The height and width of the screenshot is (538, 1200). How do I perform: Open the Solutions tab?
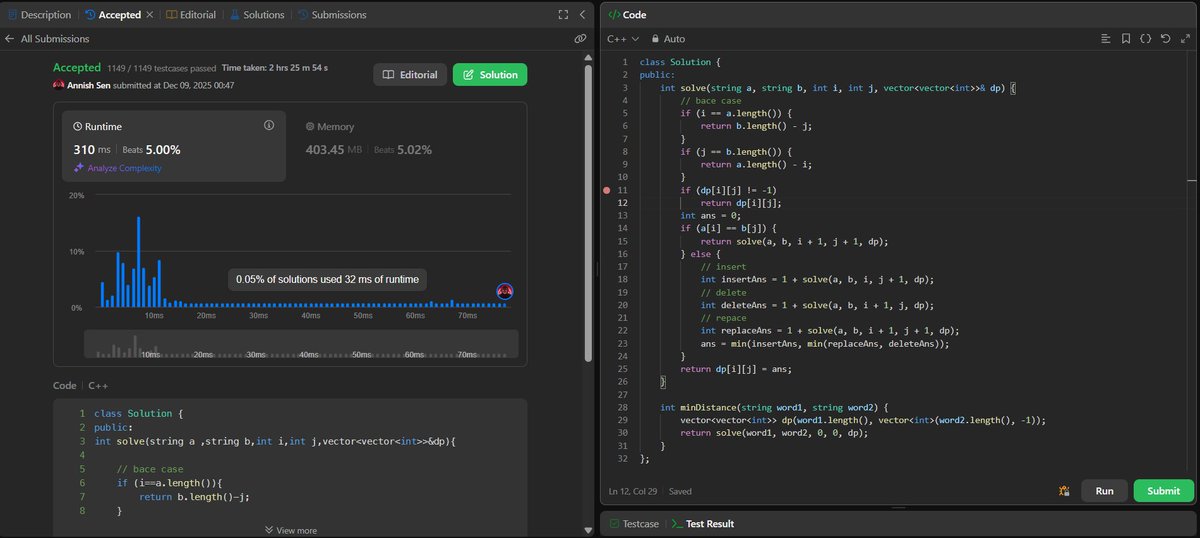[x=257, y=15]
